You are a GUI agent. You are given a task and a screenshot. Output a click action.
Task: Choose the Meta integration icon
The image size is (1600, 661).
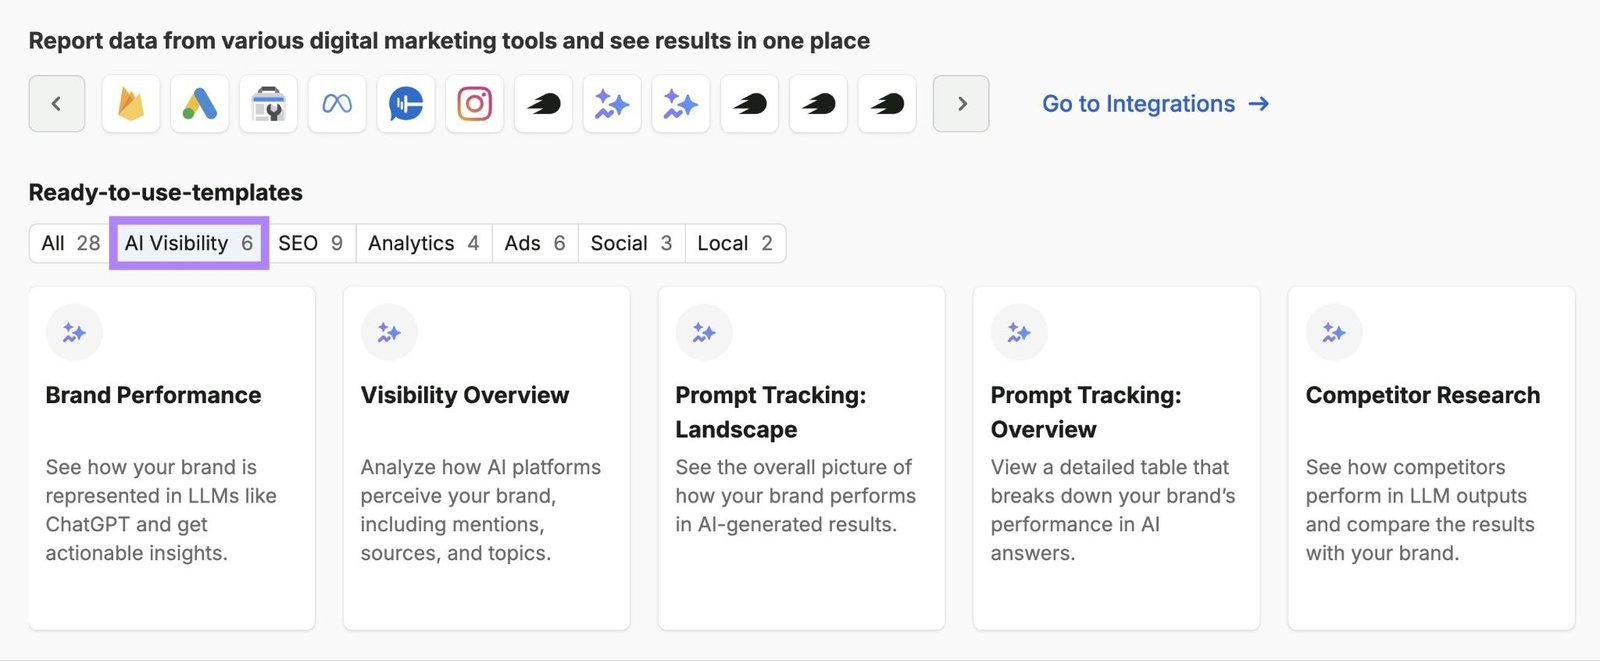click(337, 104)
